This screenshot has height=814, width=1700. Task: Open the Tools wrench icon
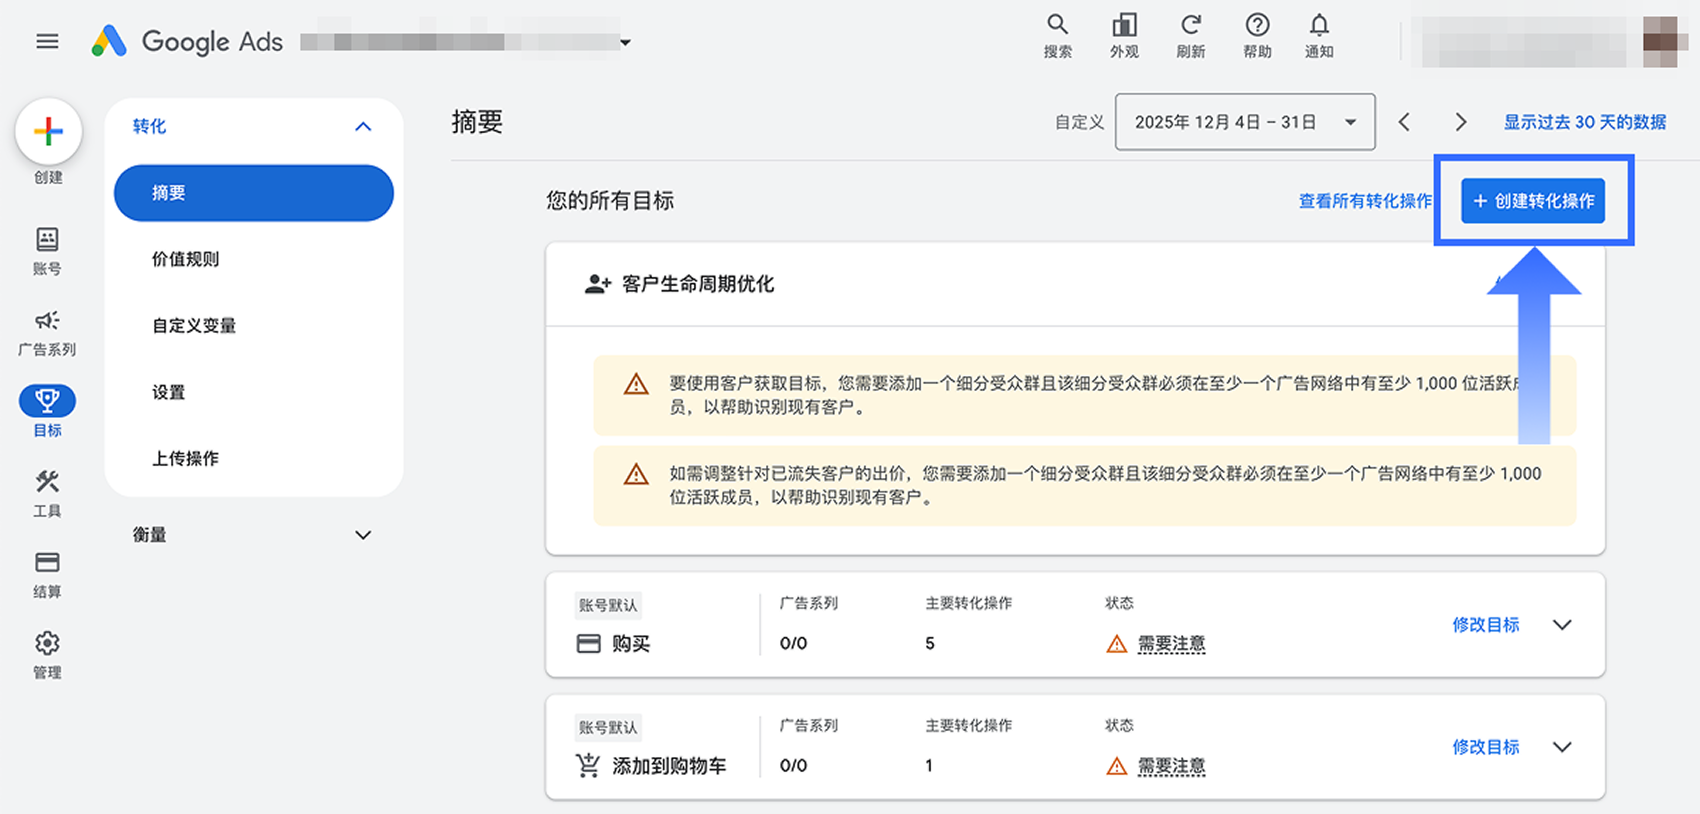(x=47, y=483)
